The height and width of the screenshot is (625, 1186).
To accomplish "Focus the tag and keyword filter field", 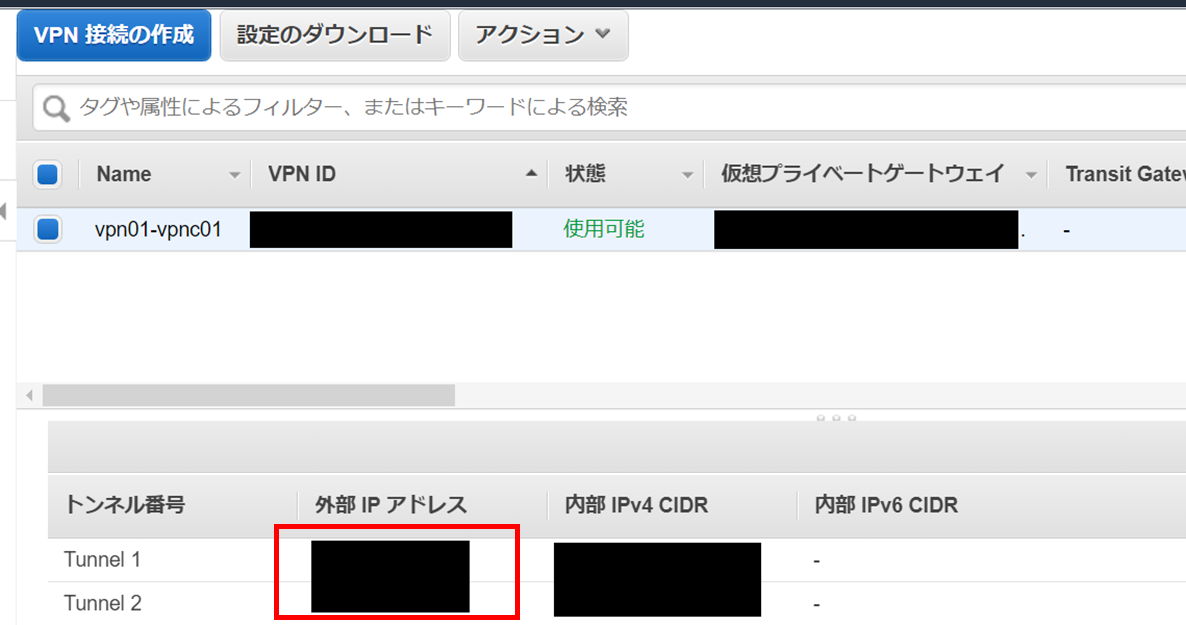I will [600, 107].
